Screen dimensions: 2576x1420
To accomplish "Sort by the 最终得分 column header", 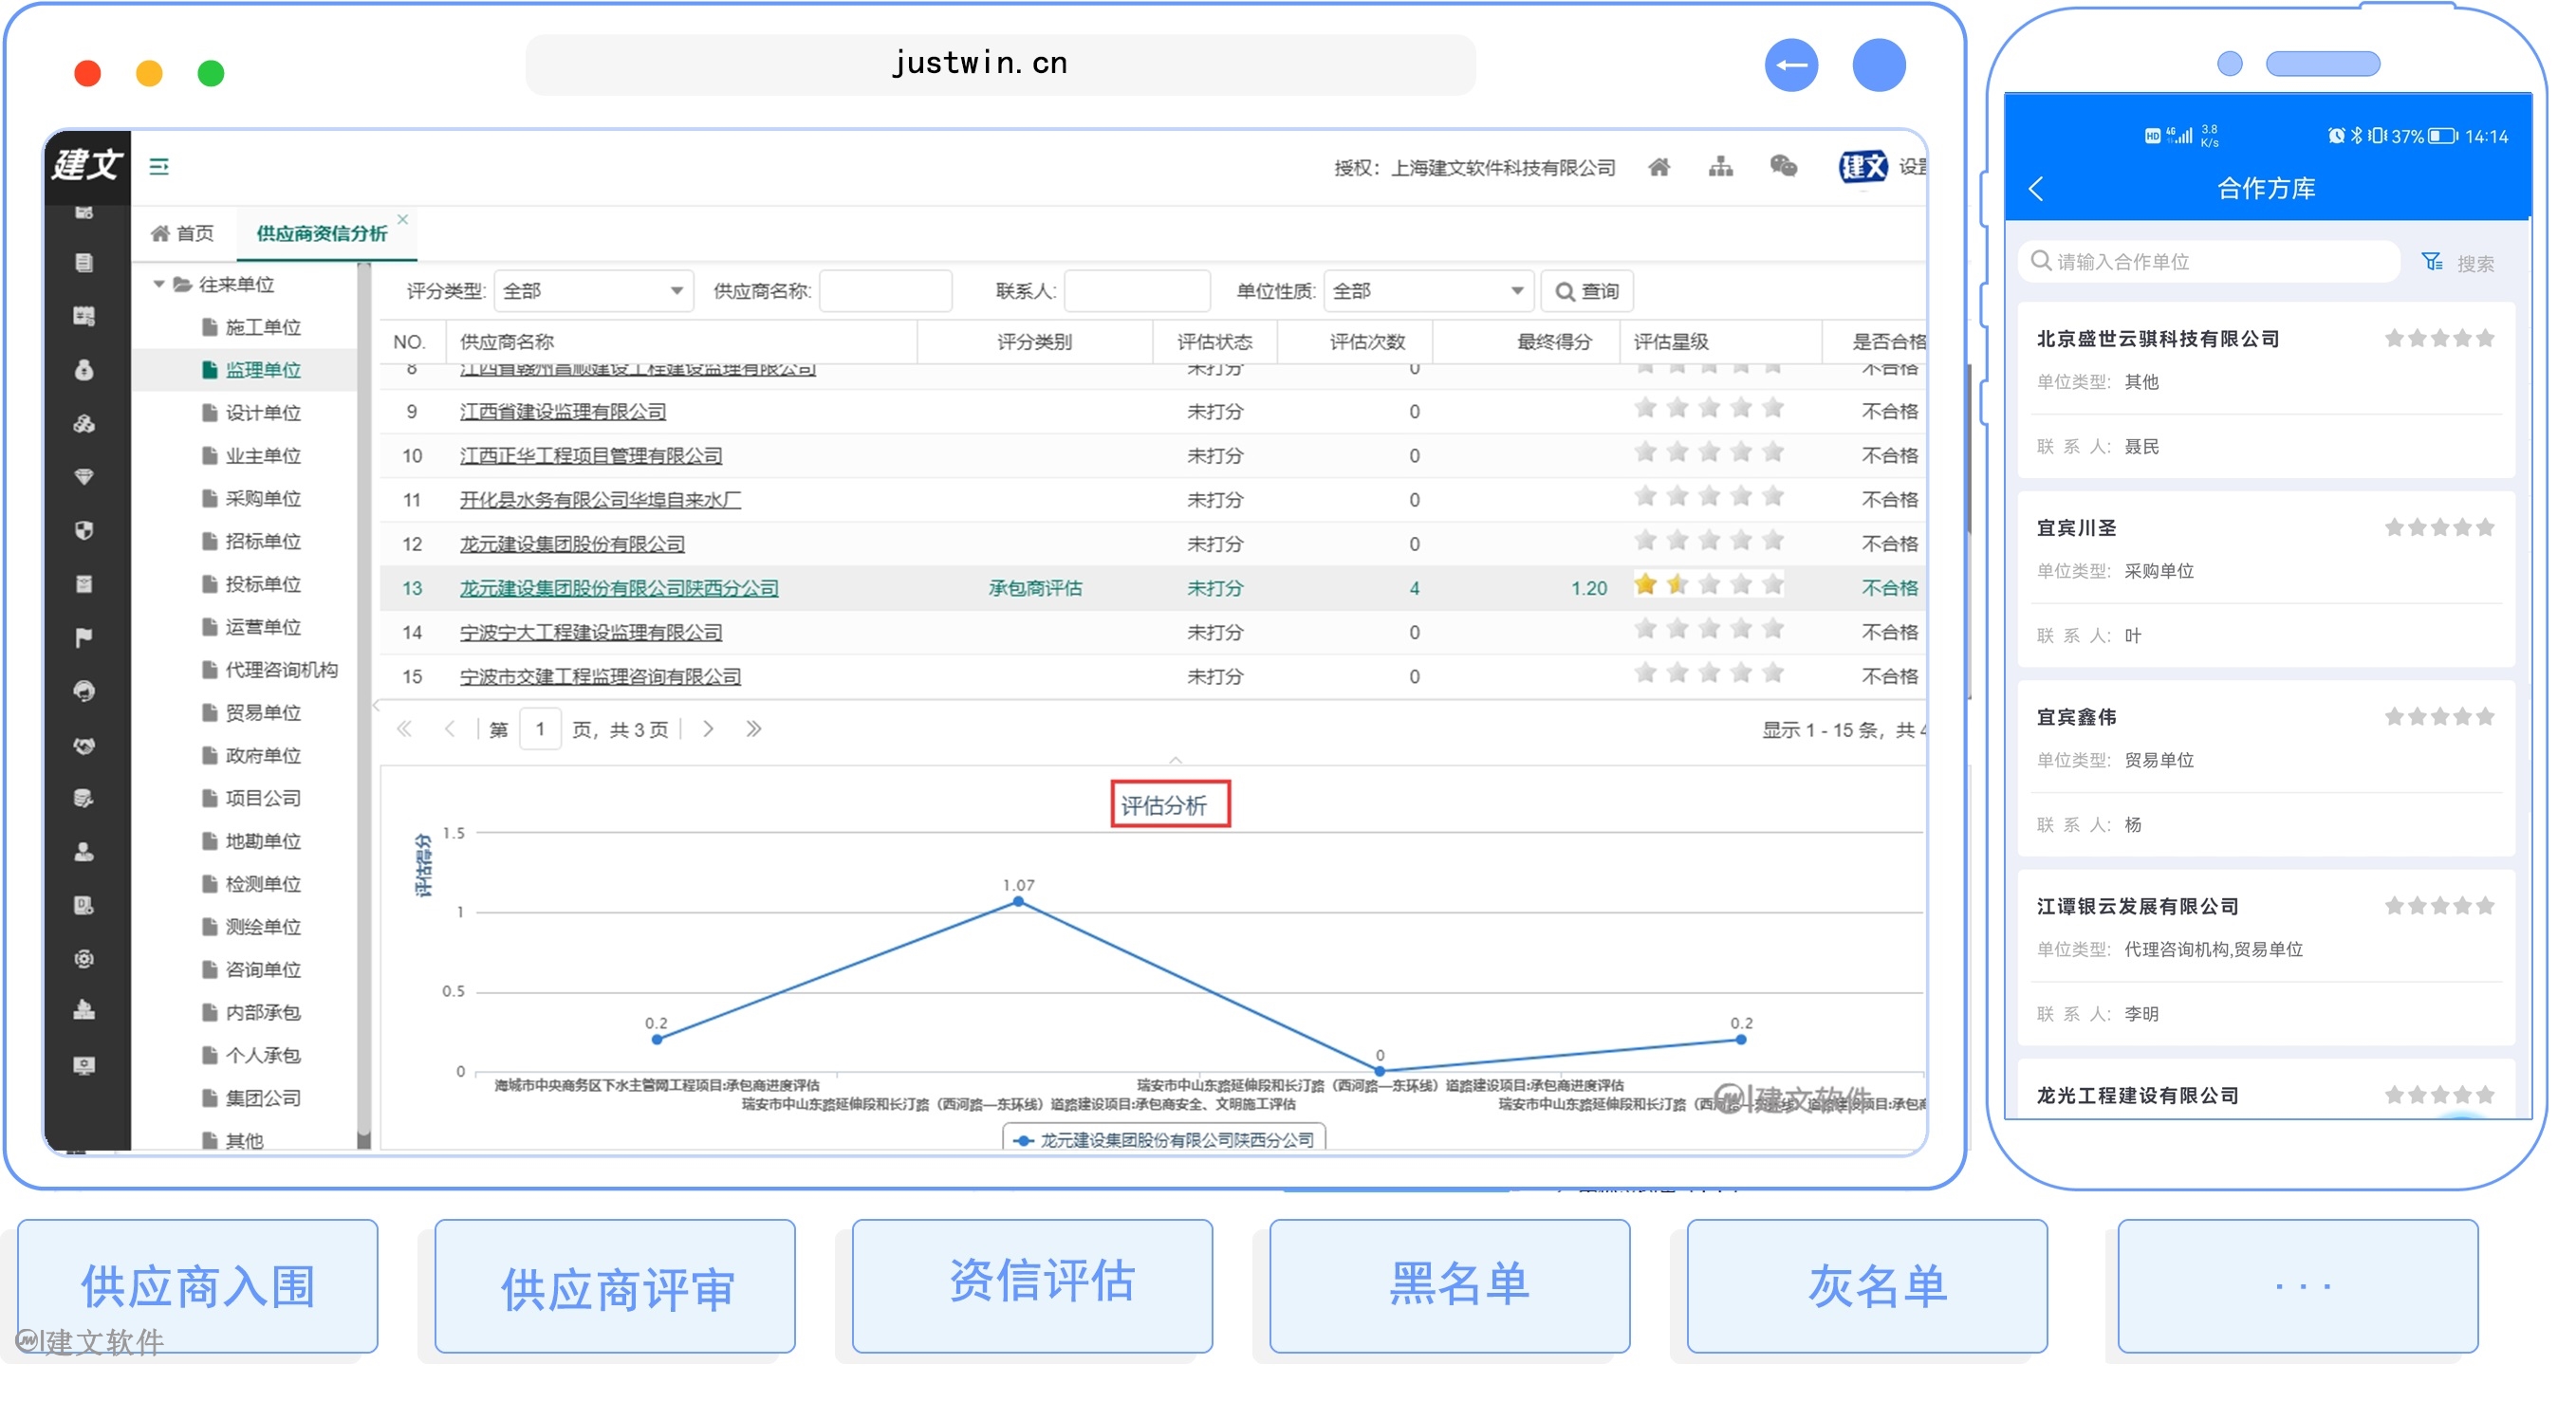I will coord(1554,342).
